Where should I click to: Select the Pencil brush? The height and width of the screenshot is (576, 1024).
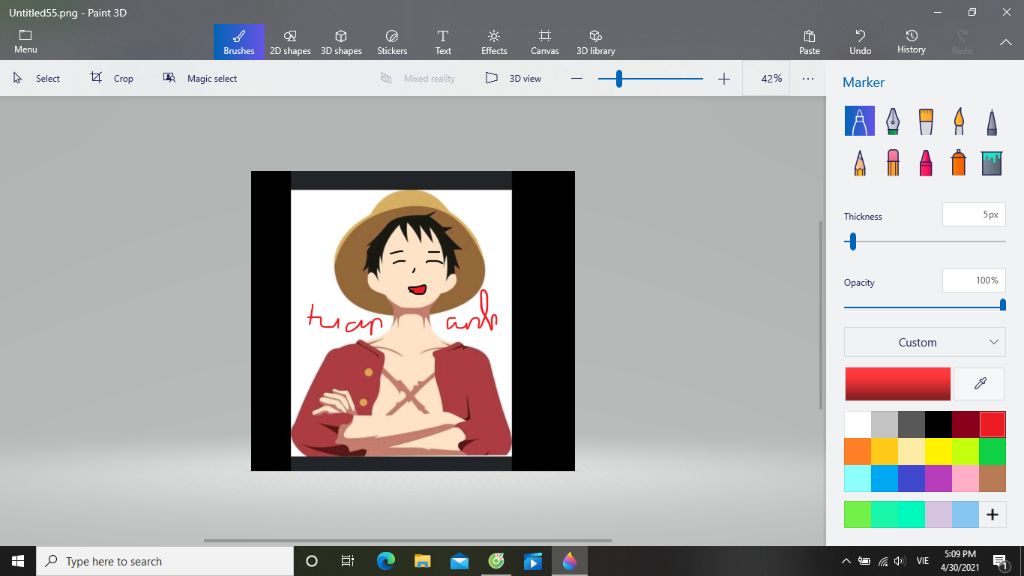point(859,163)
